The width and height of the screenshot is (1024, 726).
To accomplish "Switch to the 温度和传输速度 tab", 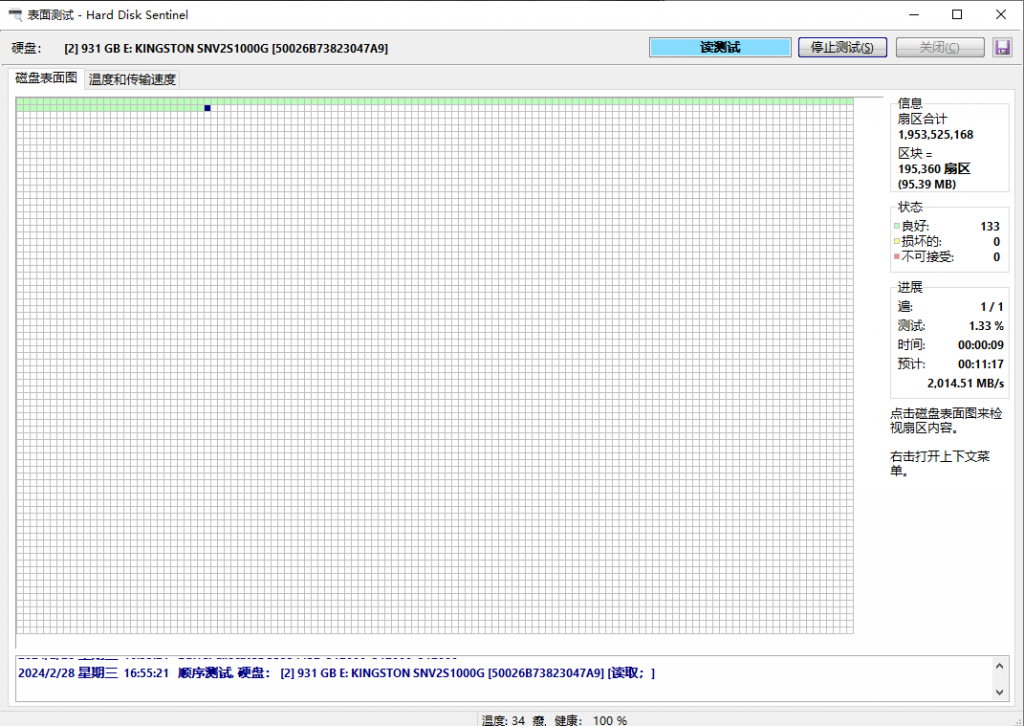I will [x=132, y=78].
